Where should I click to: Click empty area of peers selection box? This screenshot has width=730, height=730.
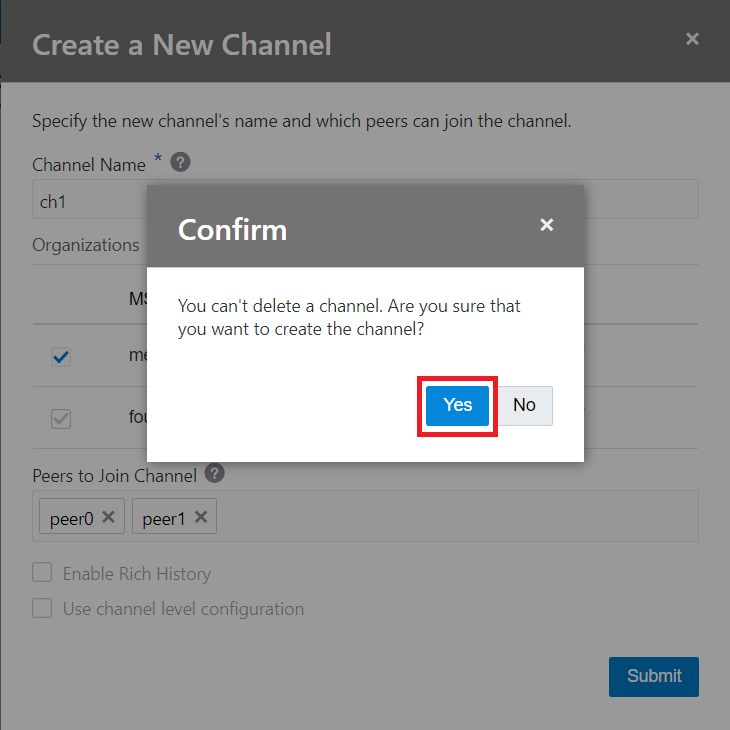click(x=450, y=517)
